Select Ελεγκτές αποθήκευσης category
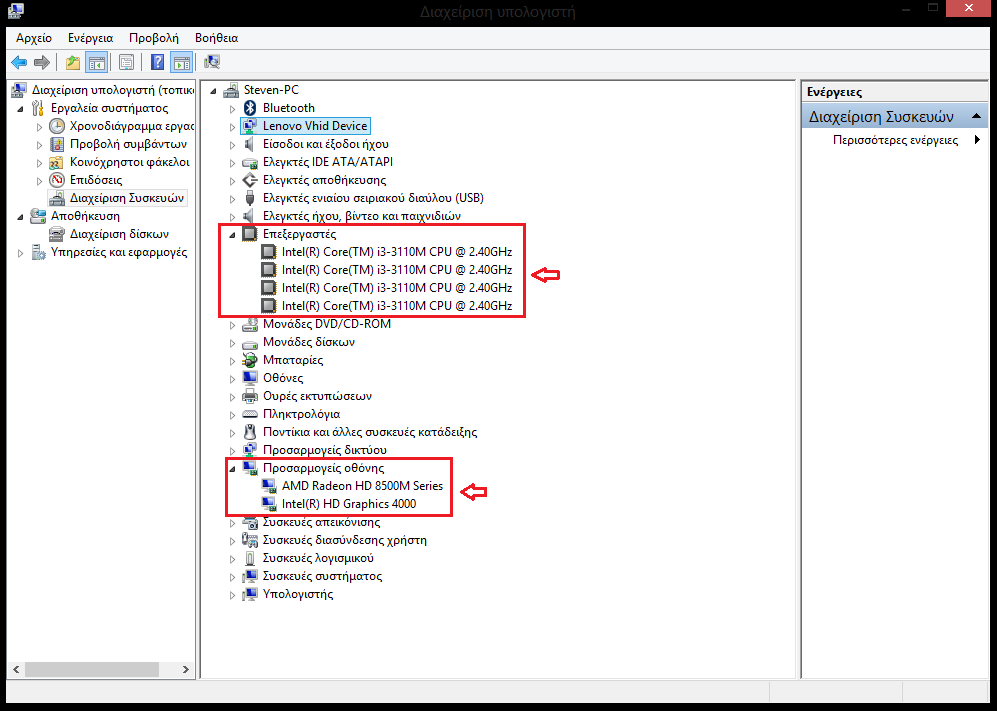The width and height of the screenshot is (997, 711). pos(324,180)
